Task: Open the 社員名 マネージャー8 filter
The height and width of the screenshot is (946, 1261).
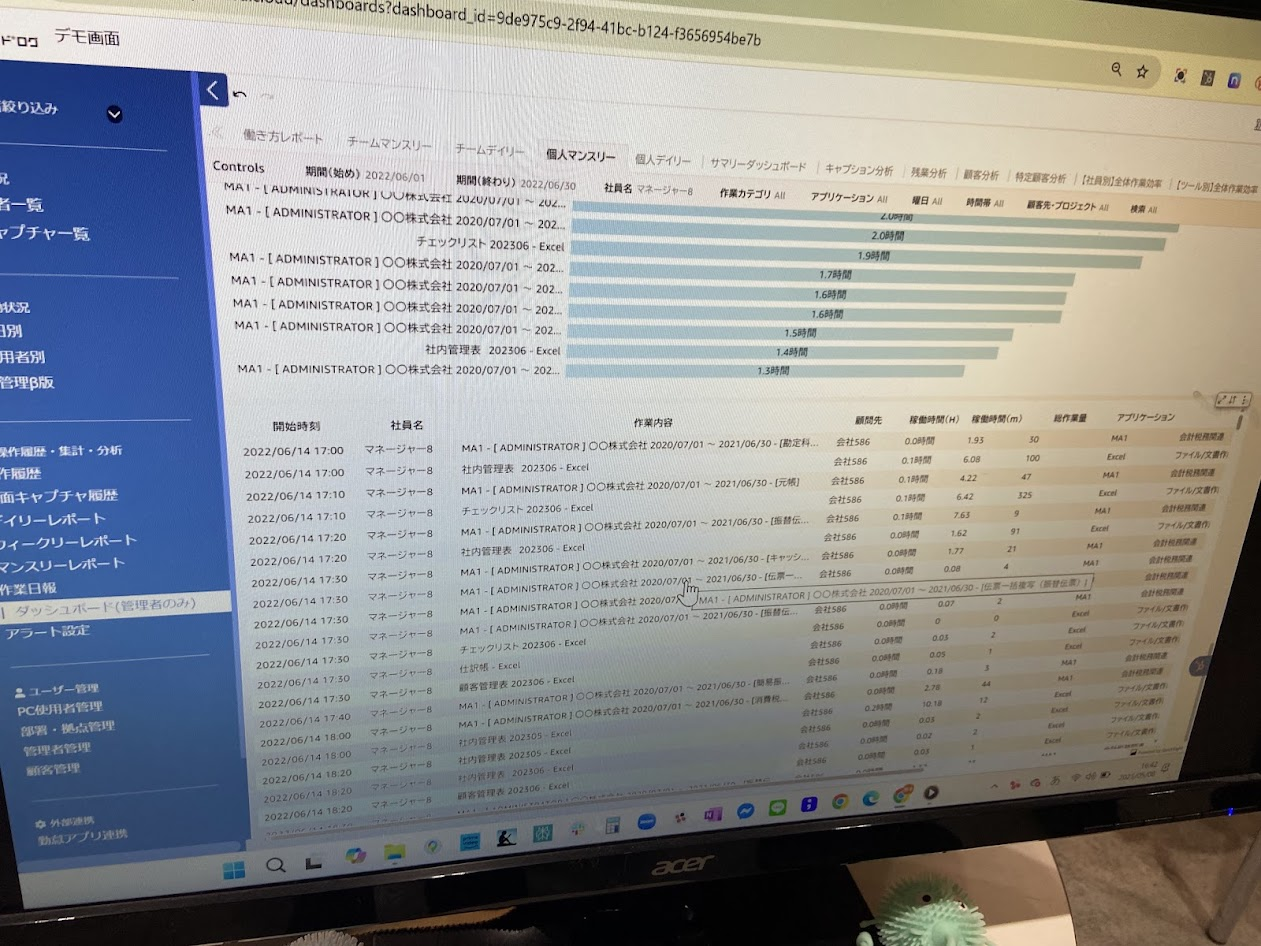Action: coord(648,188)
